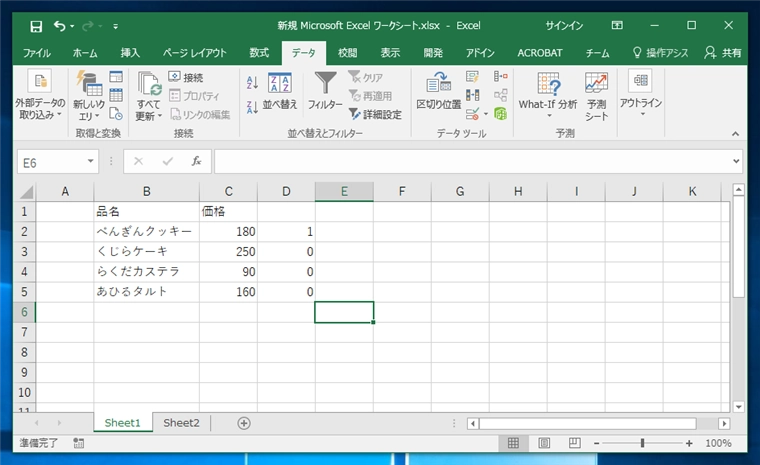
Task: Click the 再適用 filter button
Action: (370, 96)
